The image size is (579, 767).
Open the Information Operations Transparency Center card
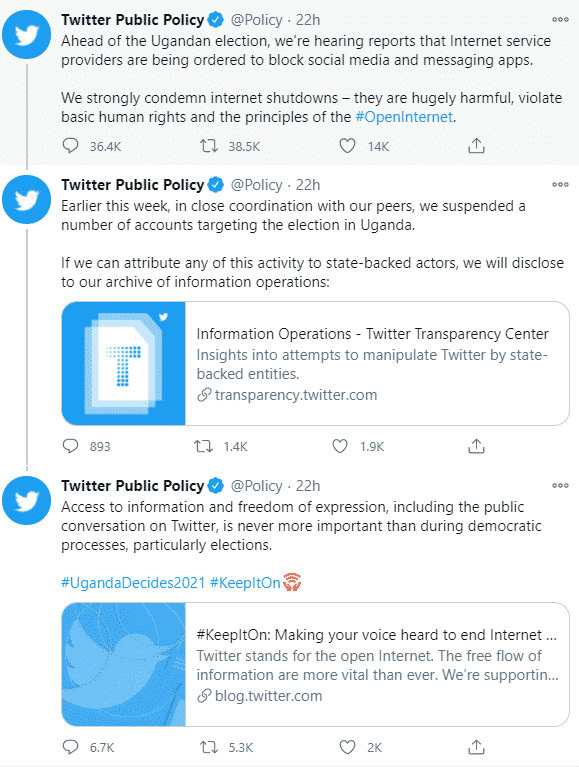click(315, 363)
